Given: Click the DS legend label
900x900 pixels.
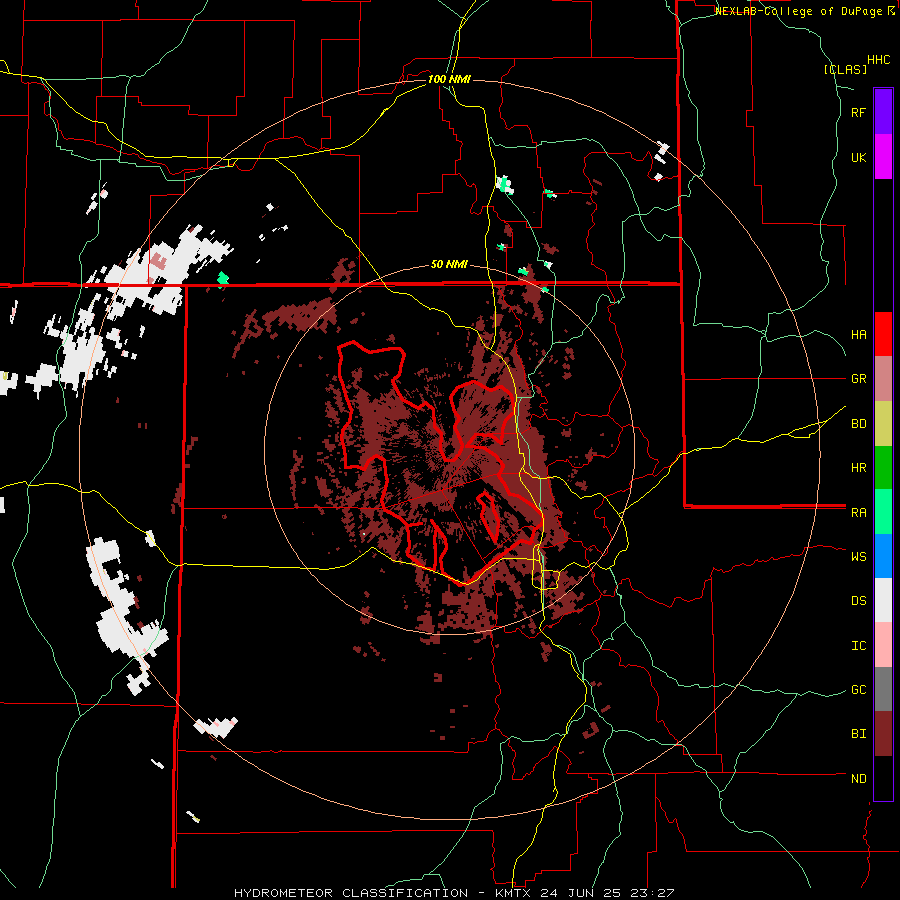Looking at the screenshot, I should pyautogui.click(x=858, y=600).
